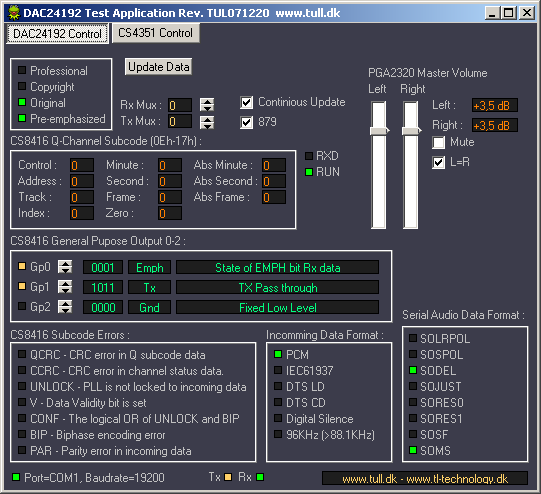Click the UNLOCK PLL error LED indicator
Image resolution: width=541 pixels, height=494 pixels.
point(22,386)
